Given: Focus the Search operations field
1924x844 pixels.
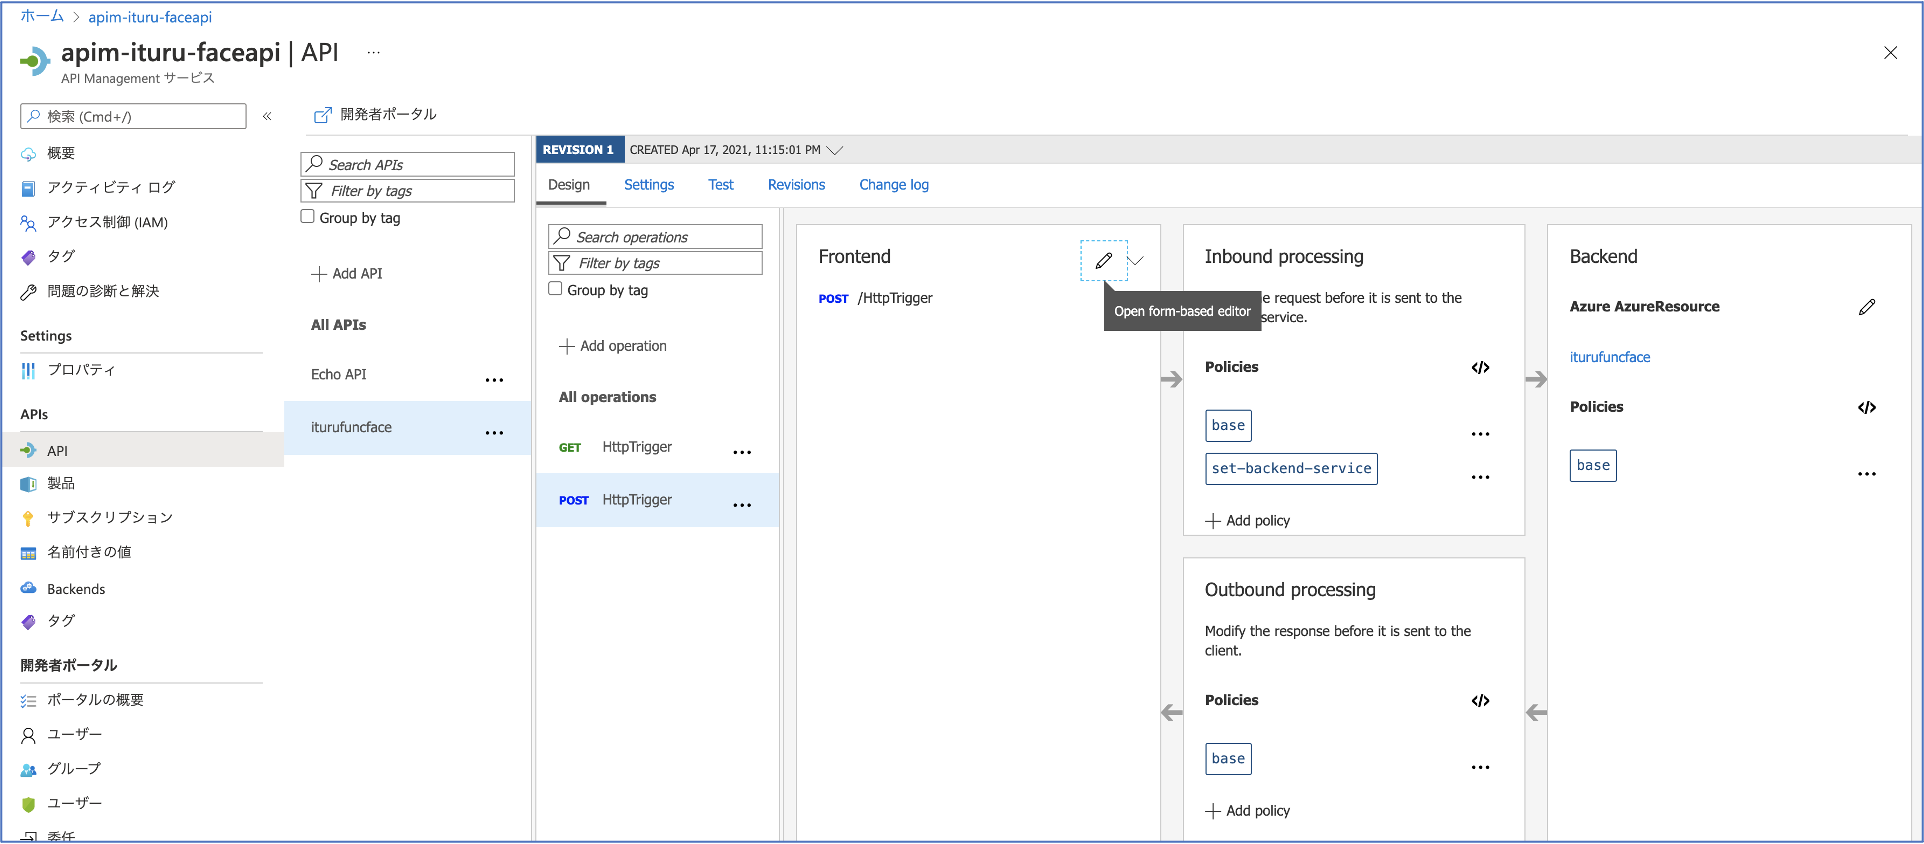Looking at the screenshot, I should coord(656,237).
